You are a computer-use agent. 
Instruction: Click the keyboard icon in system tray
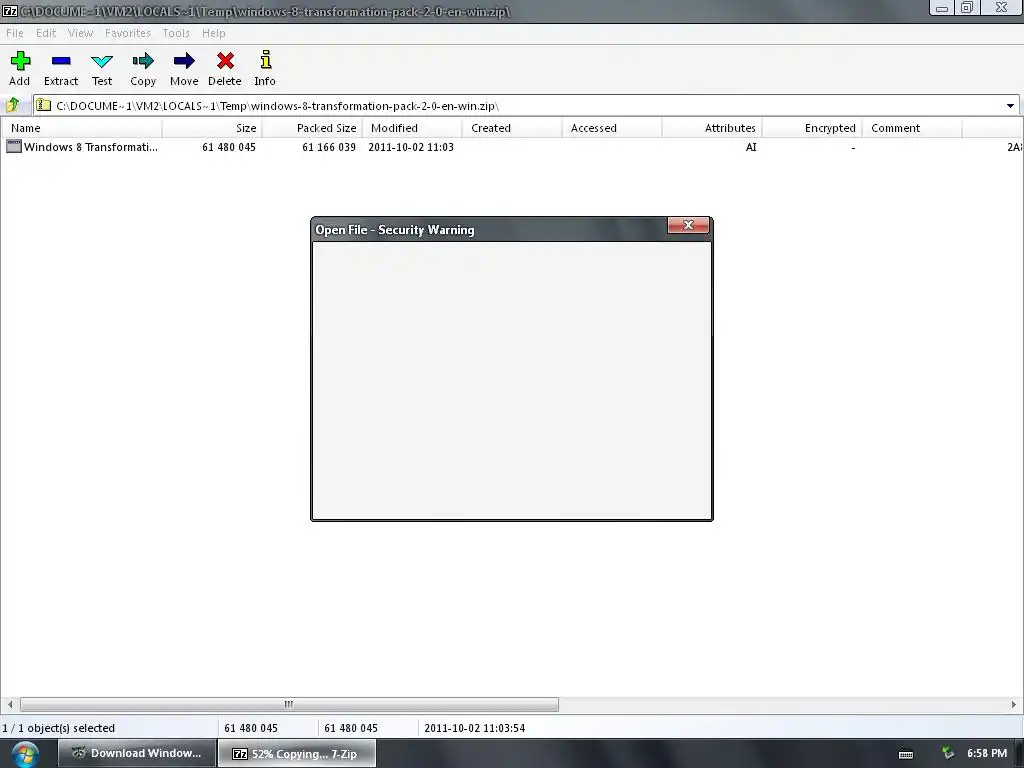tap(906, 754)
